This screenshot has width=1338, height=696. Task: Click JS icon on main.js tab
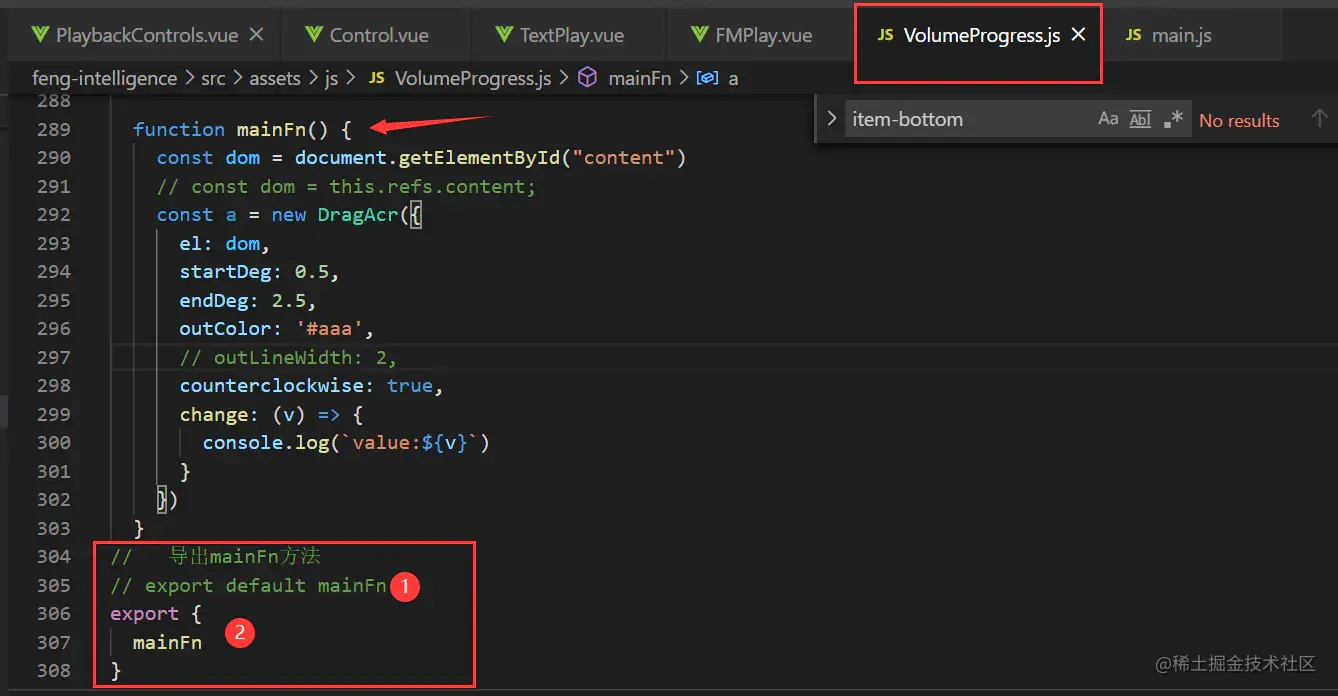pos(1133,35)
